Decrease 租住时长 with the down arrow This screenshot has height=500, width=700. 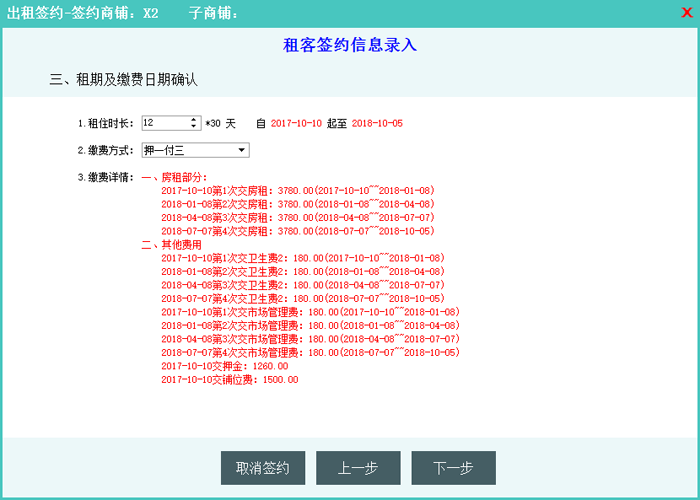pos(194,127)
